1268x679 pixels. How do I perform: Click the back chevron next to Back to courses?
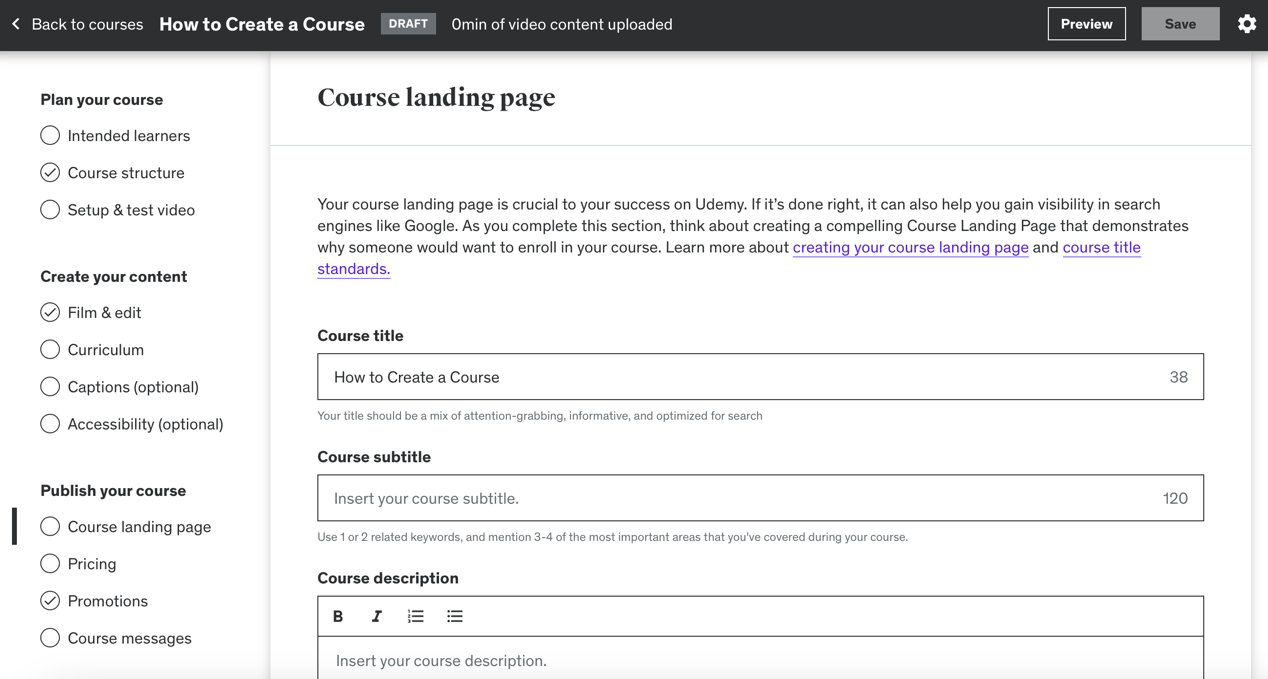[14, 23]
